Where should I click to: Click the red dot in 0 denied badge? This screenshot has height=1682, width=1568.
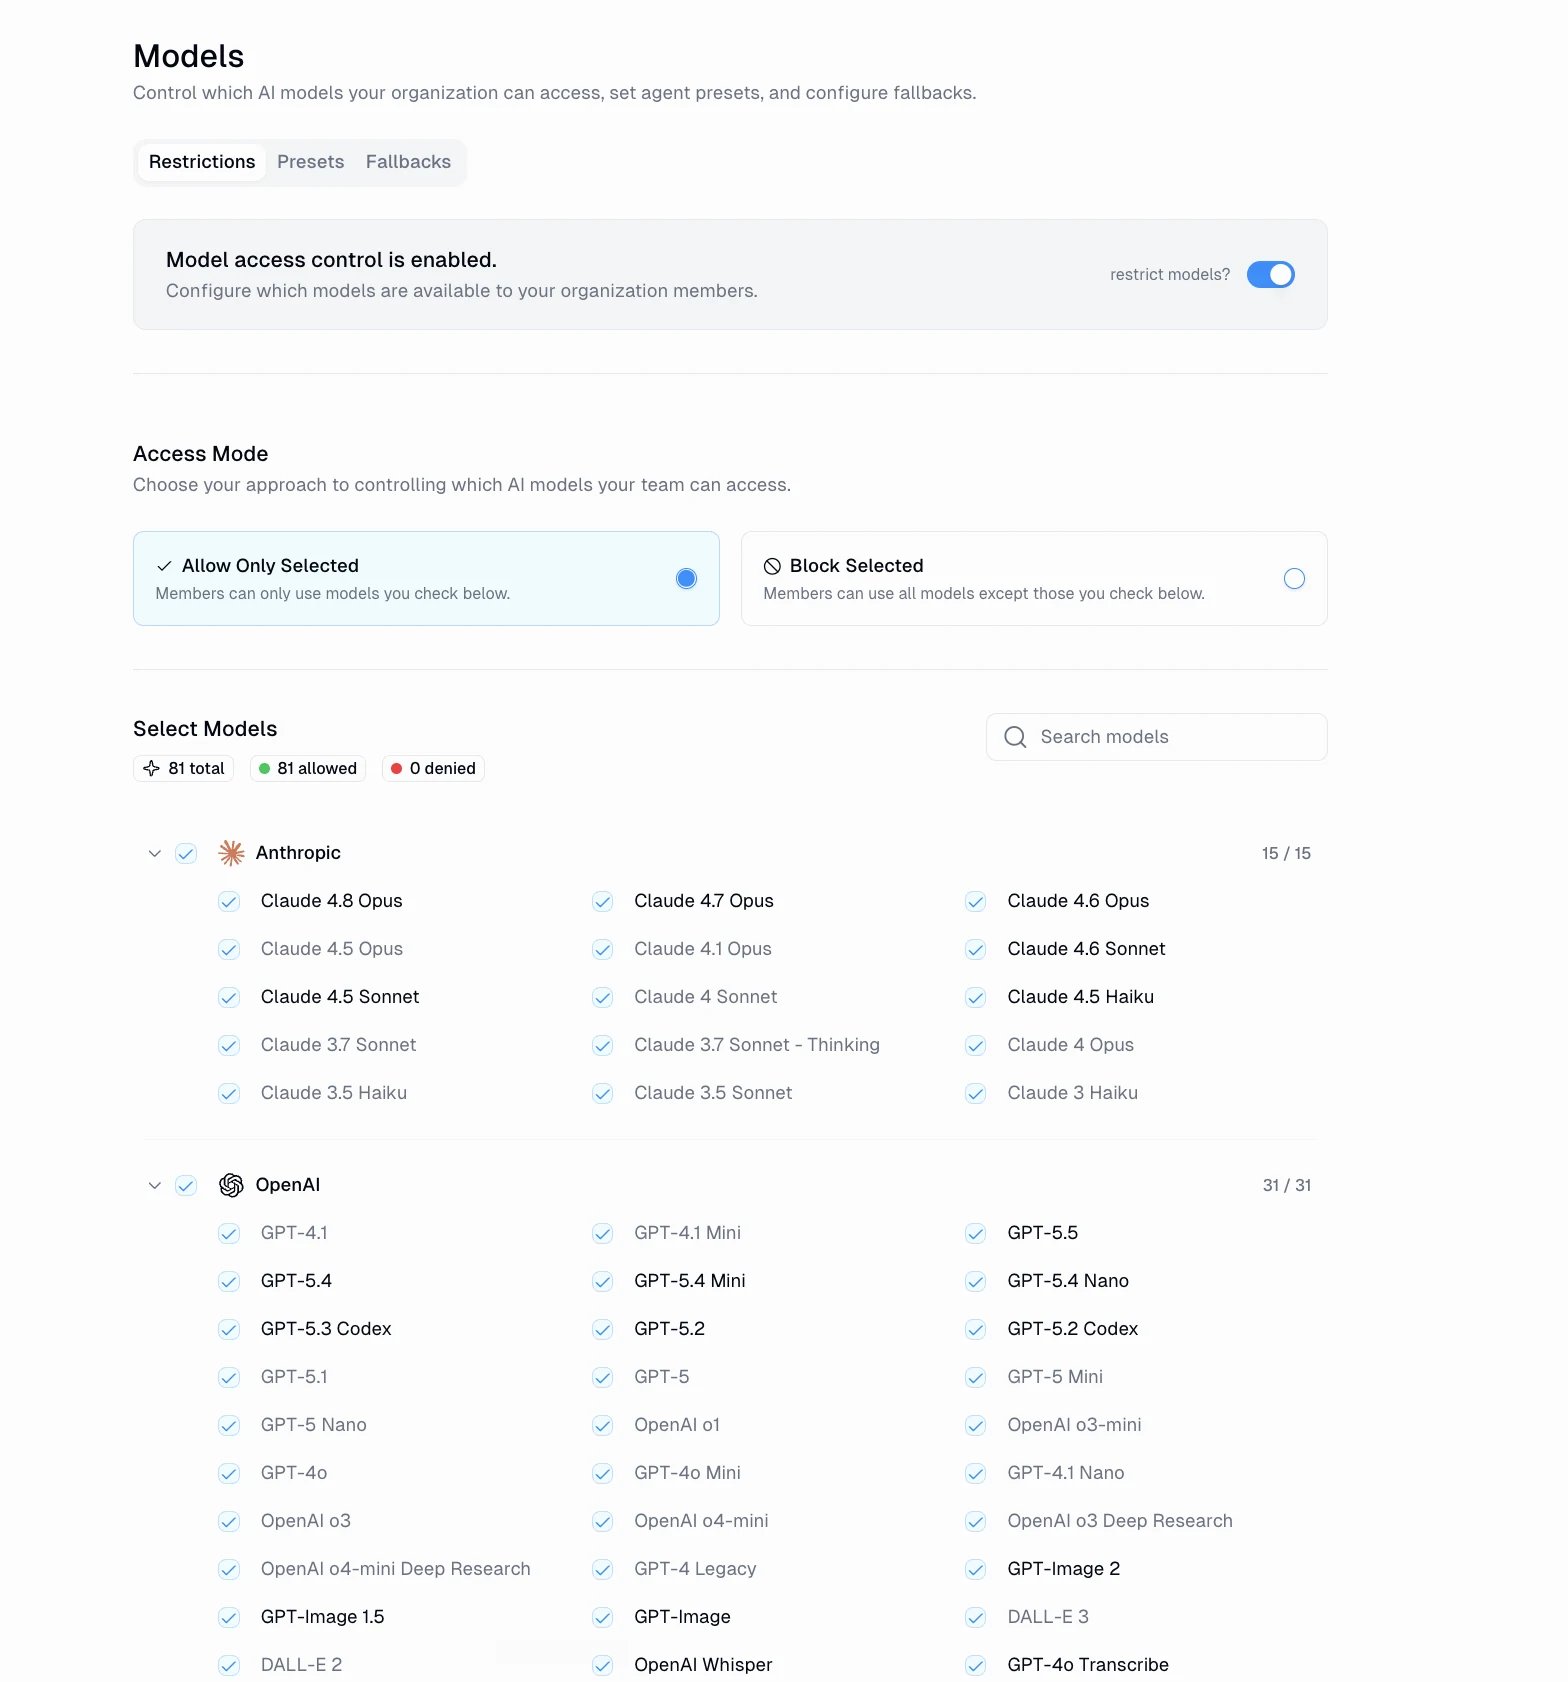tap(396, 768)
